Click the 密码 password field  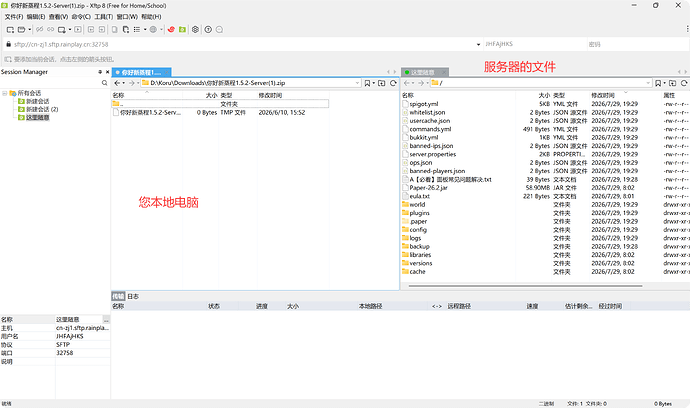637,44
